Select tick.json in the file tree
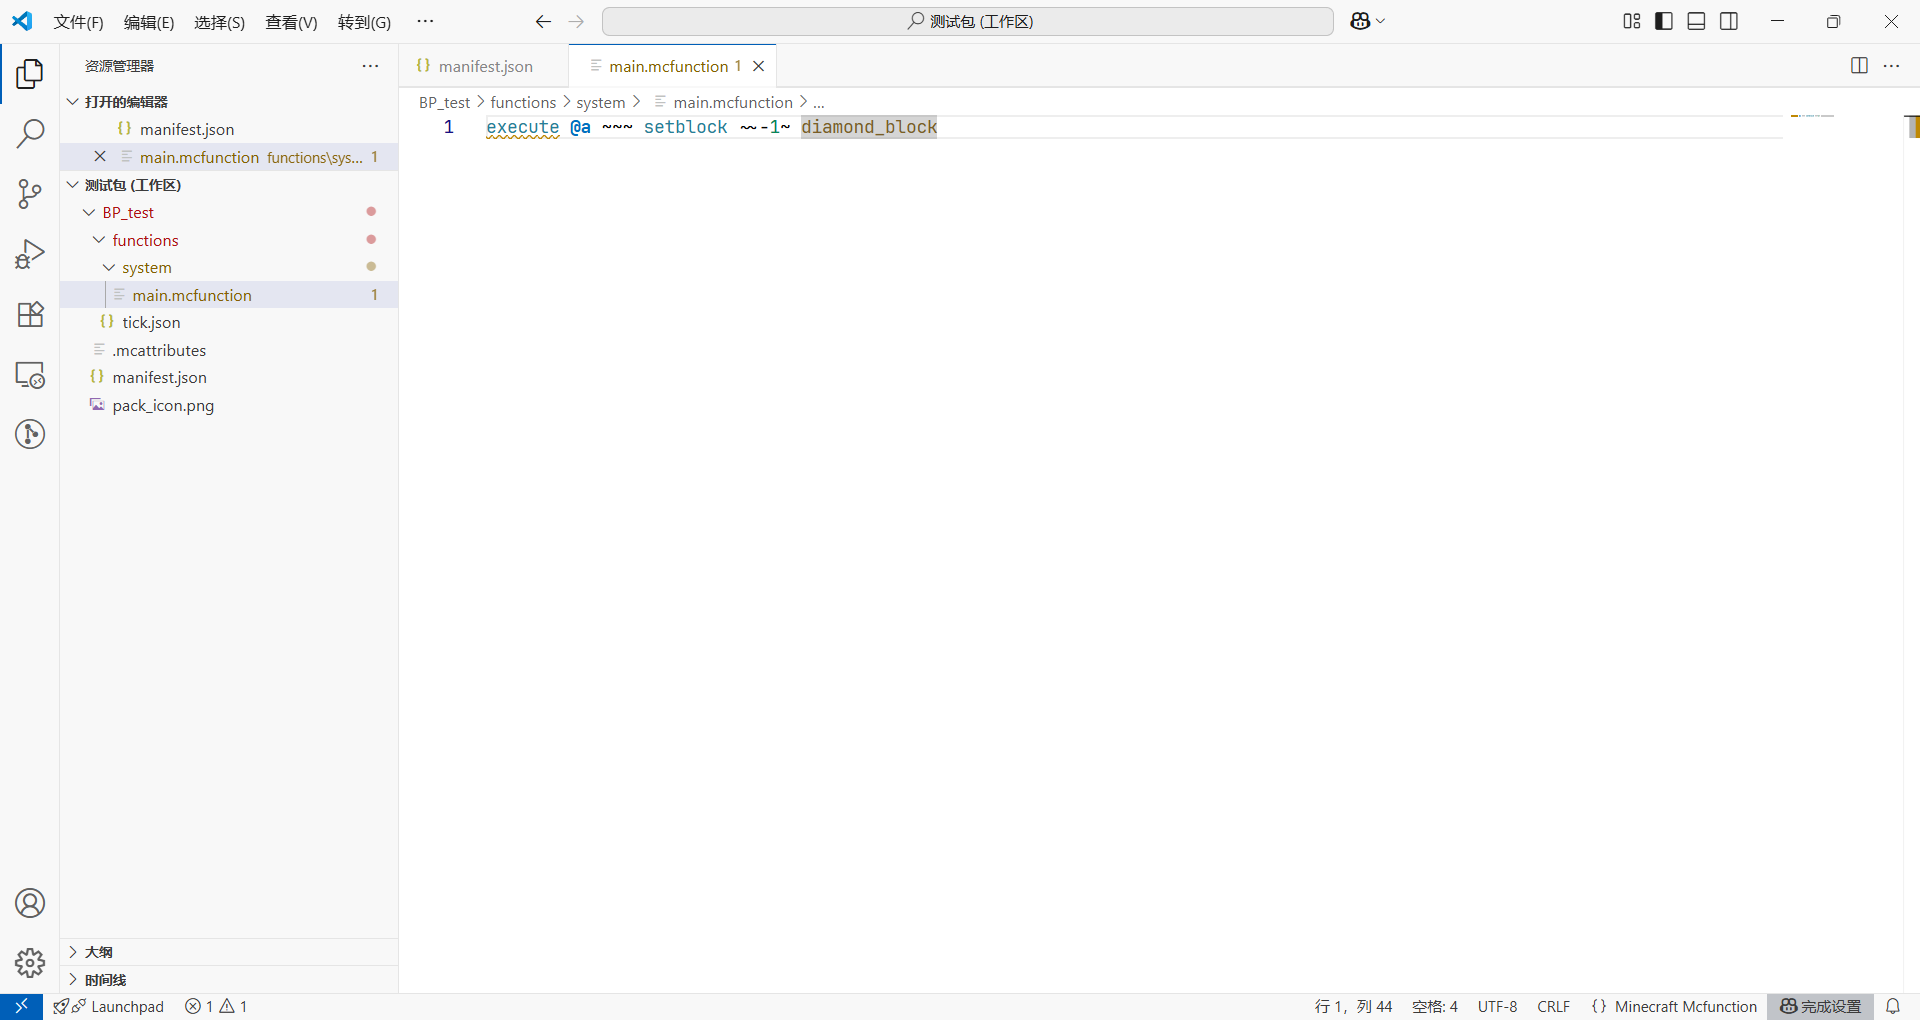1920x1020 pixels. [229, 322]
